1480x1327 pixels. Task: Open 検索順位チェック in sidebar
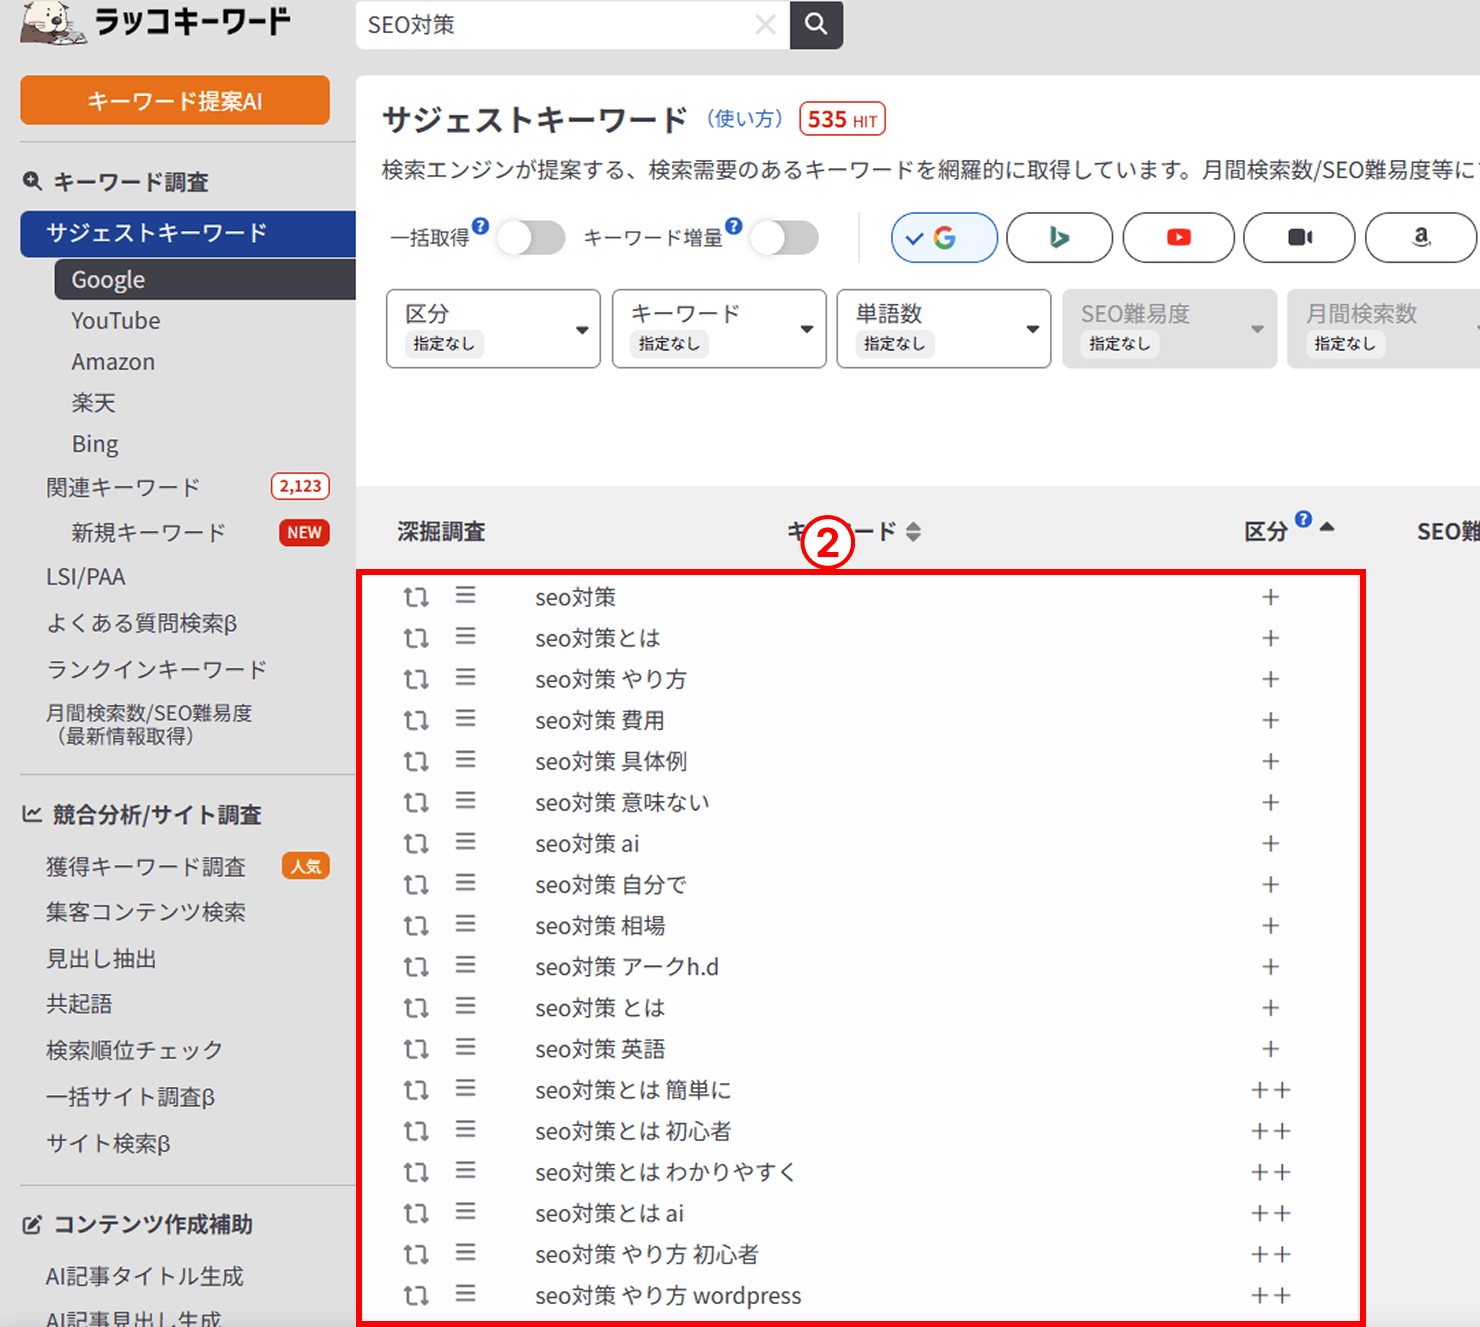134,1050
